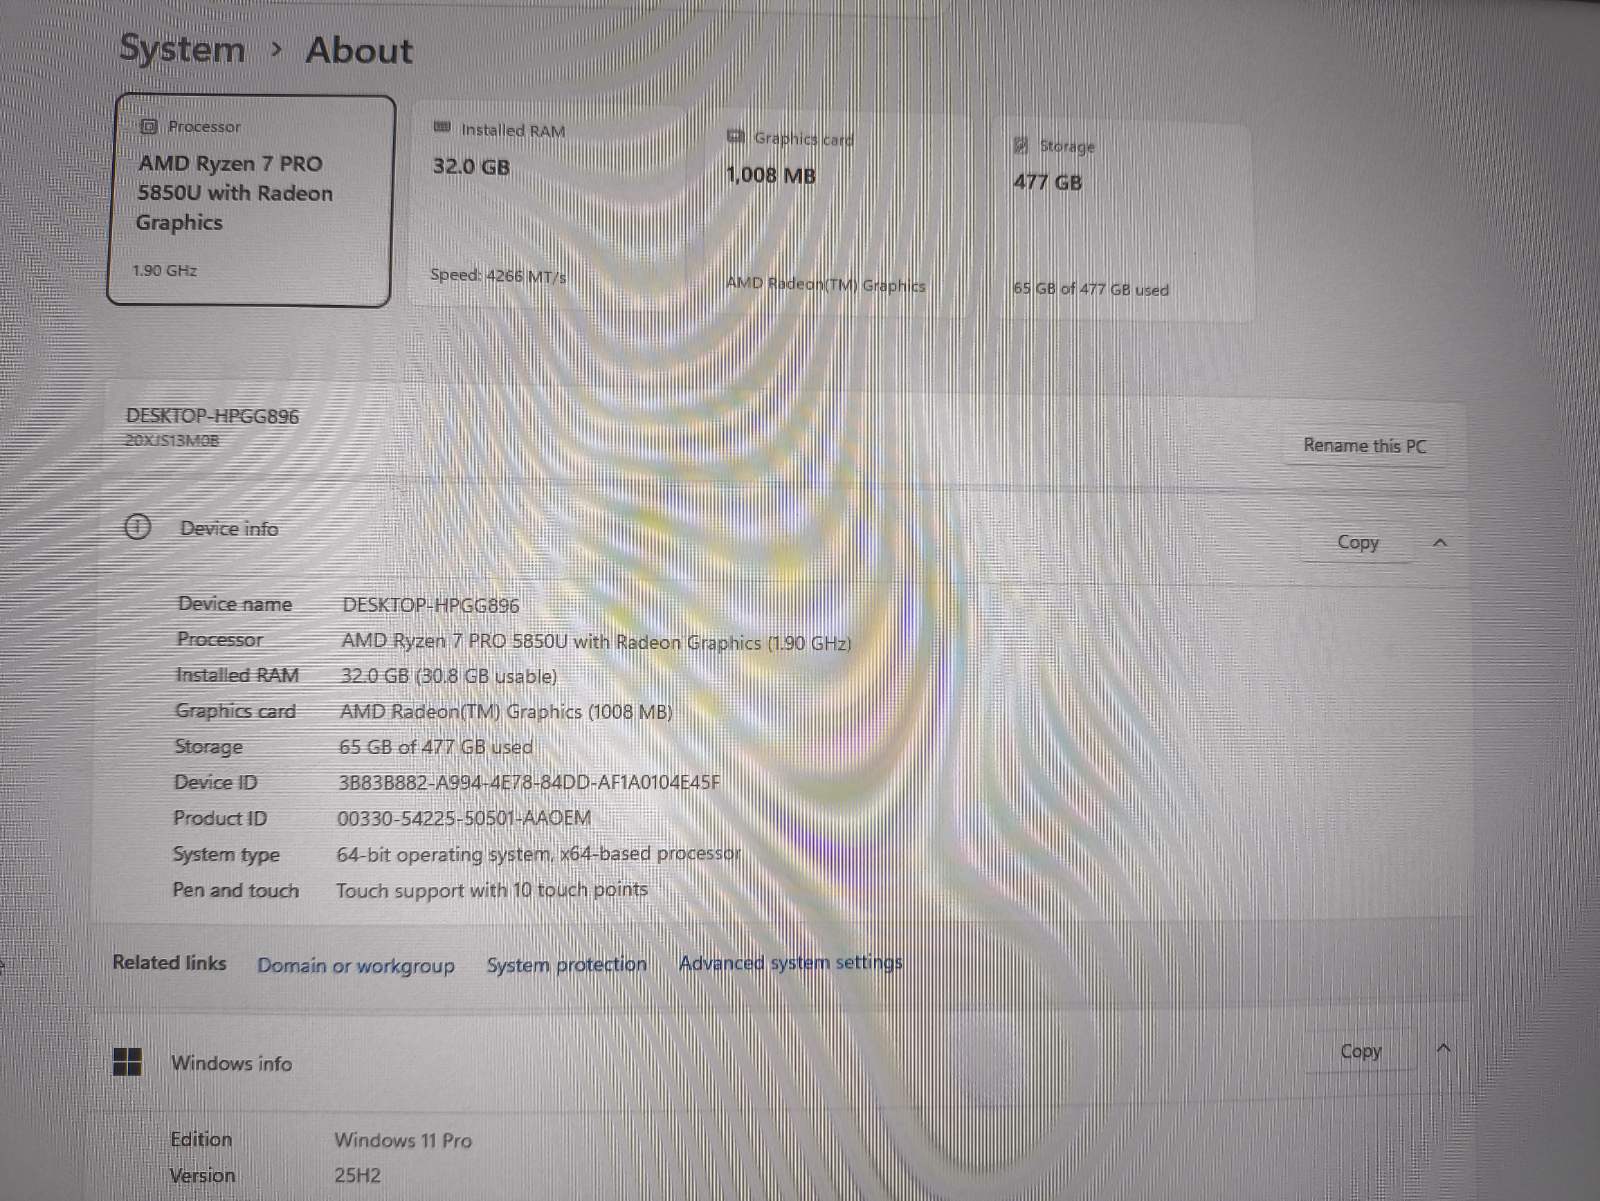
Task: Click the System type label
Action: [226, 855]
